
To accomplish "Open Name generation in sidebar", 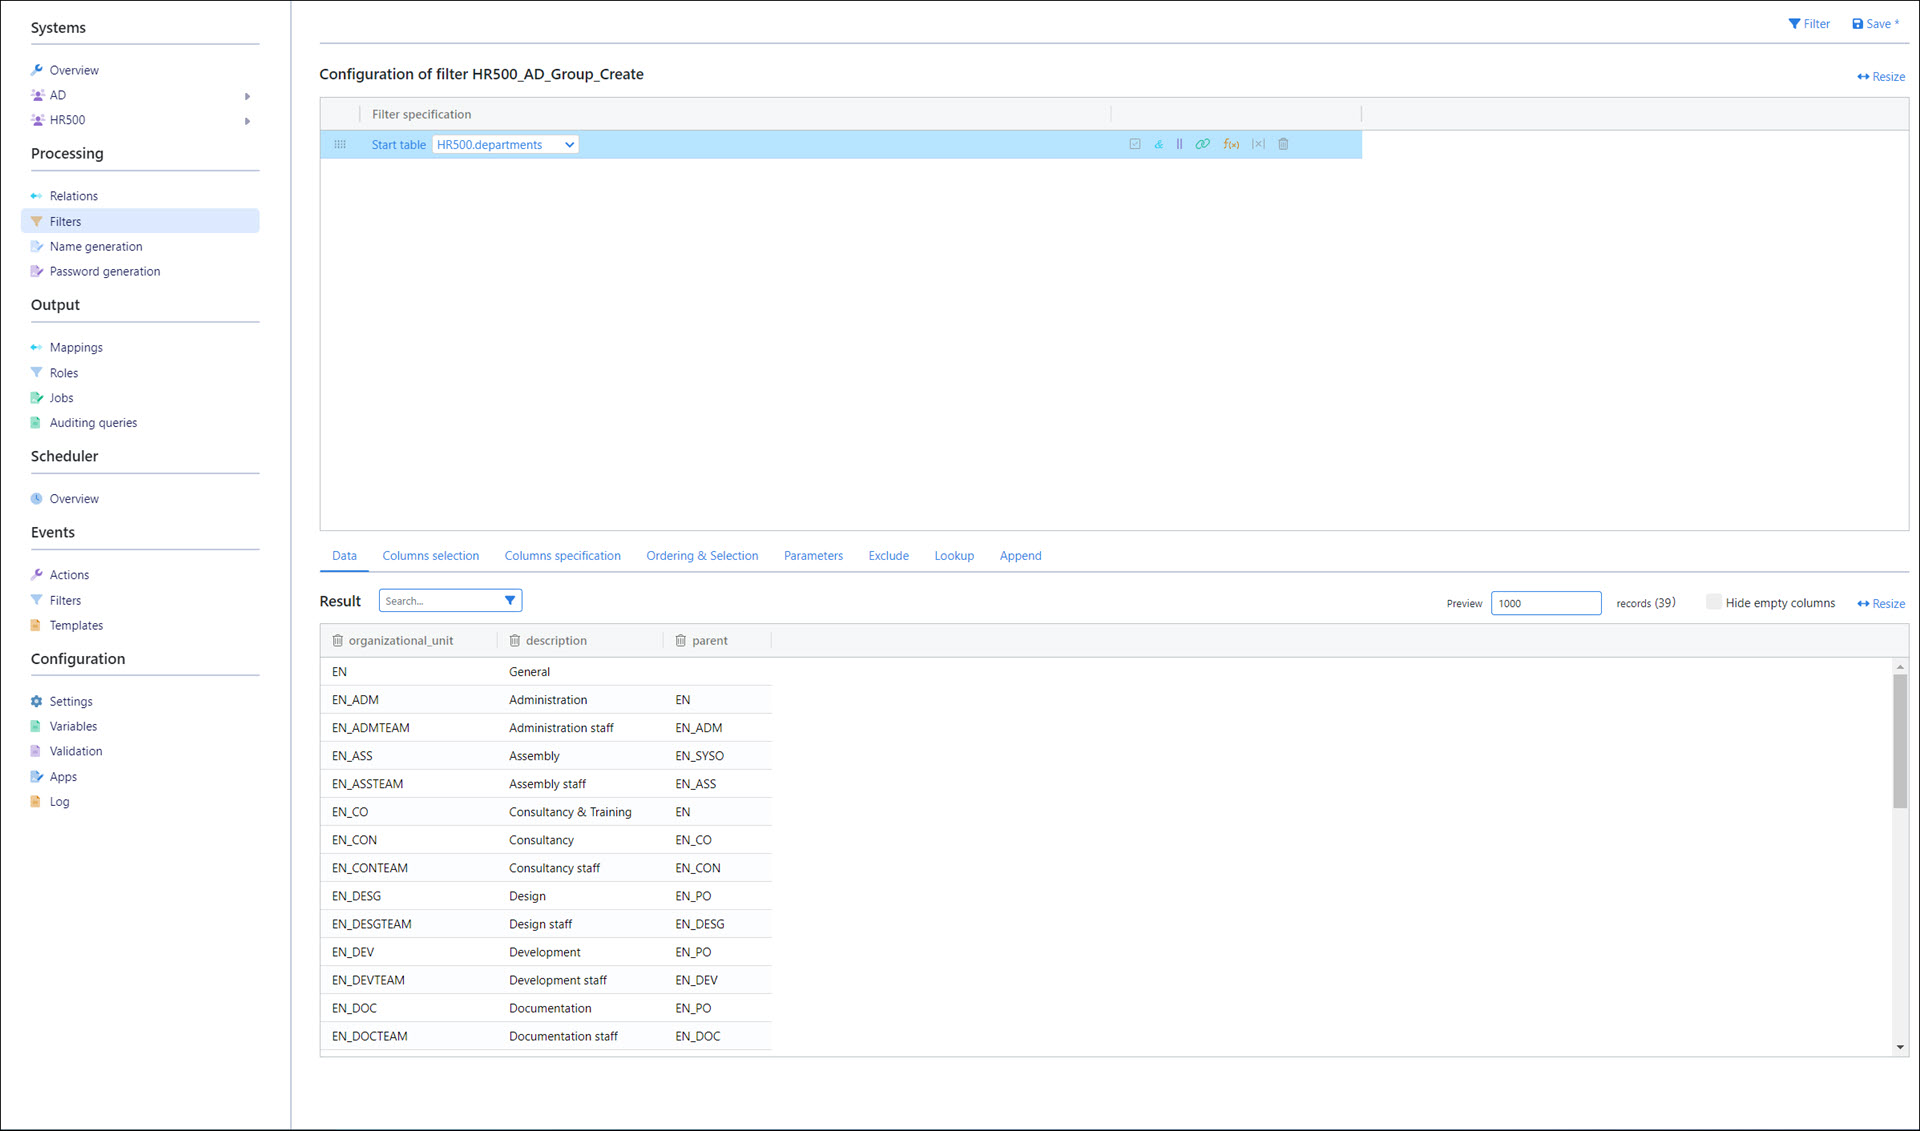I will (x=96, y=247).
